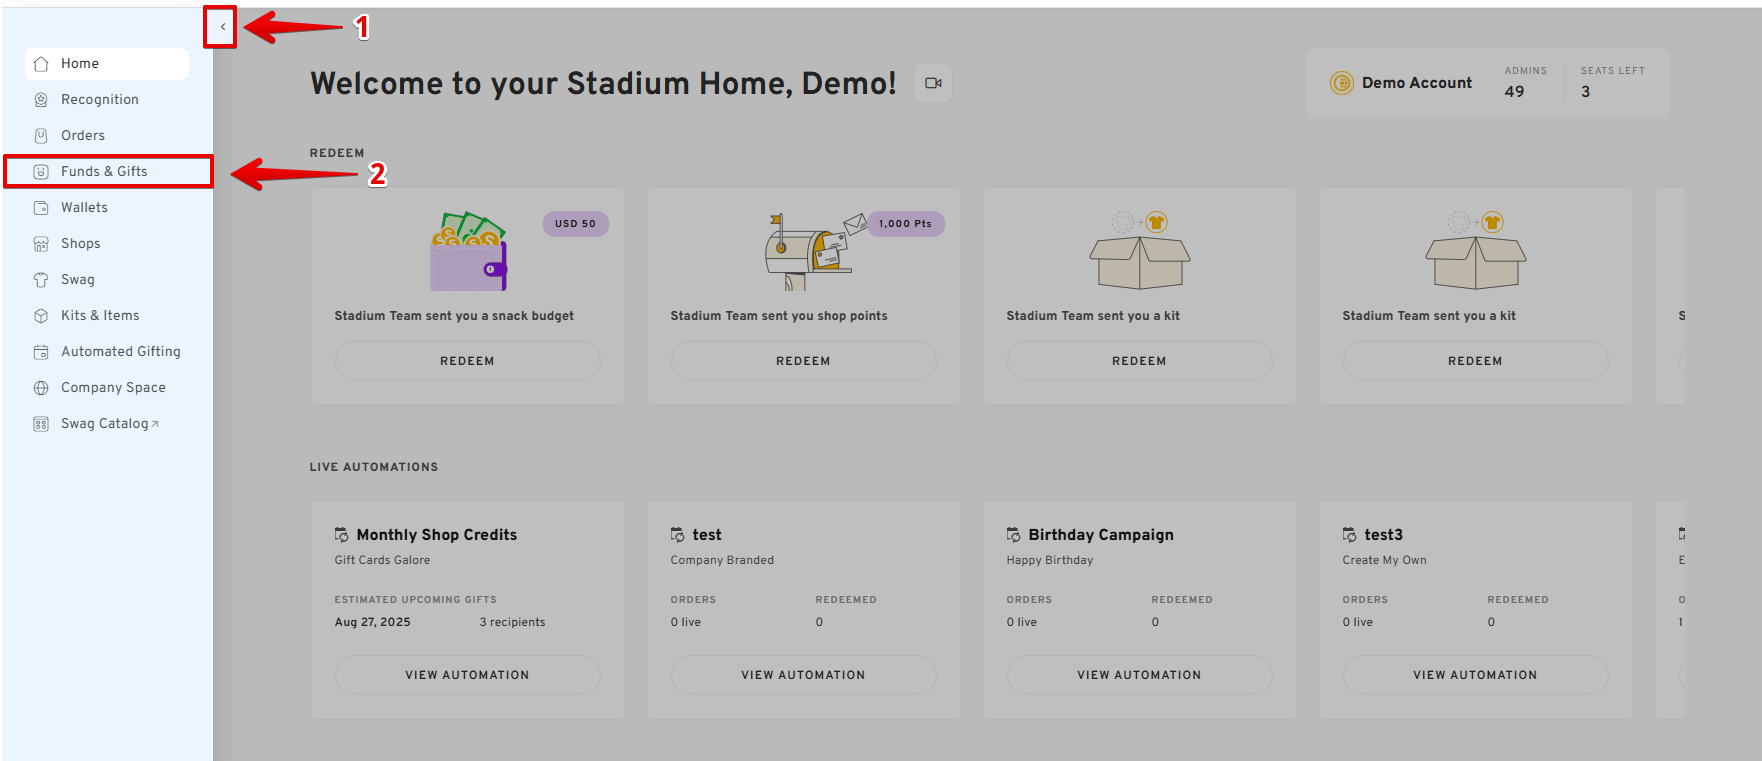This screenshot has width=1762, height=761.
Task: Go to the Home menu item
Action: (x=80, y=64)
